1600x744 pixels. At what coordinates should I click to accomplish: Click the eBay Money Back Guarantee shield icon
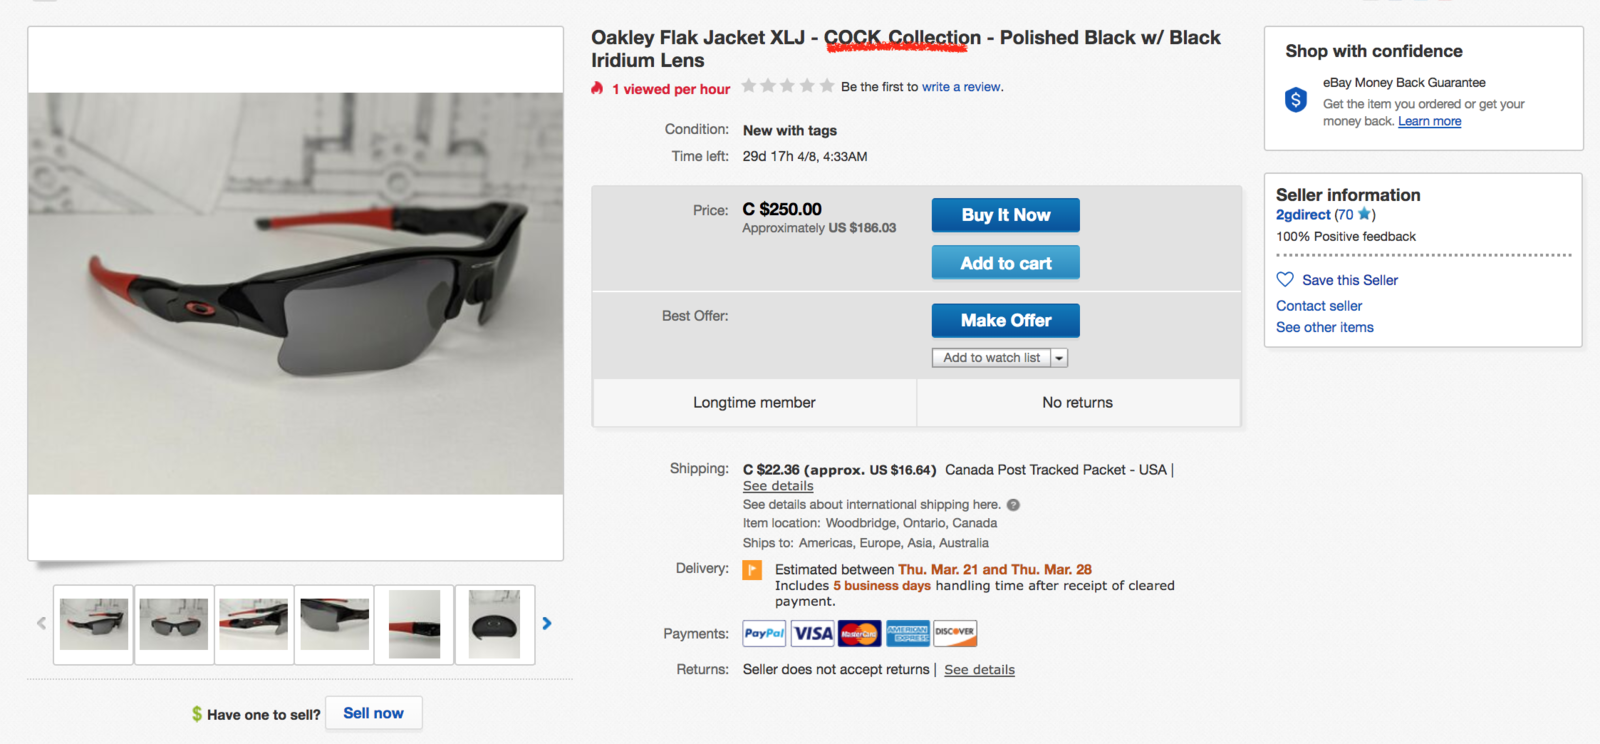[x=1296, y=100]
